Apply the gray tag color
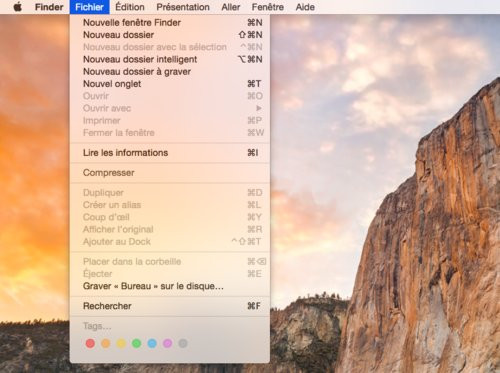This screenshot has height=373, width=500. point(183,343)
